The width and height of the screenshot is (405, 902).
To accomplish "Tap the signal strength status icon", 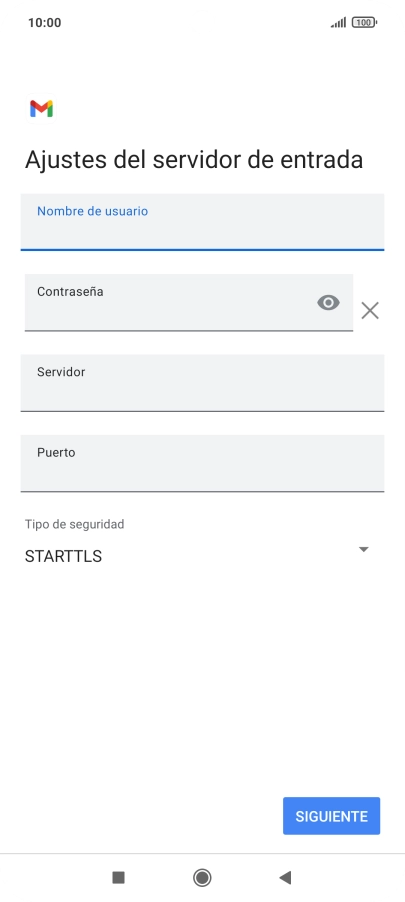I will (x=338, y=22).
